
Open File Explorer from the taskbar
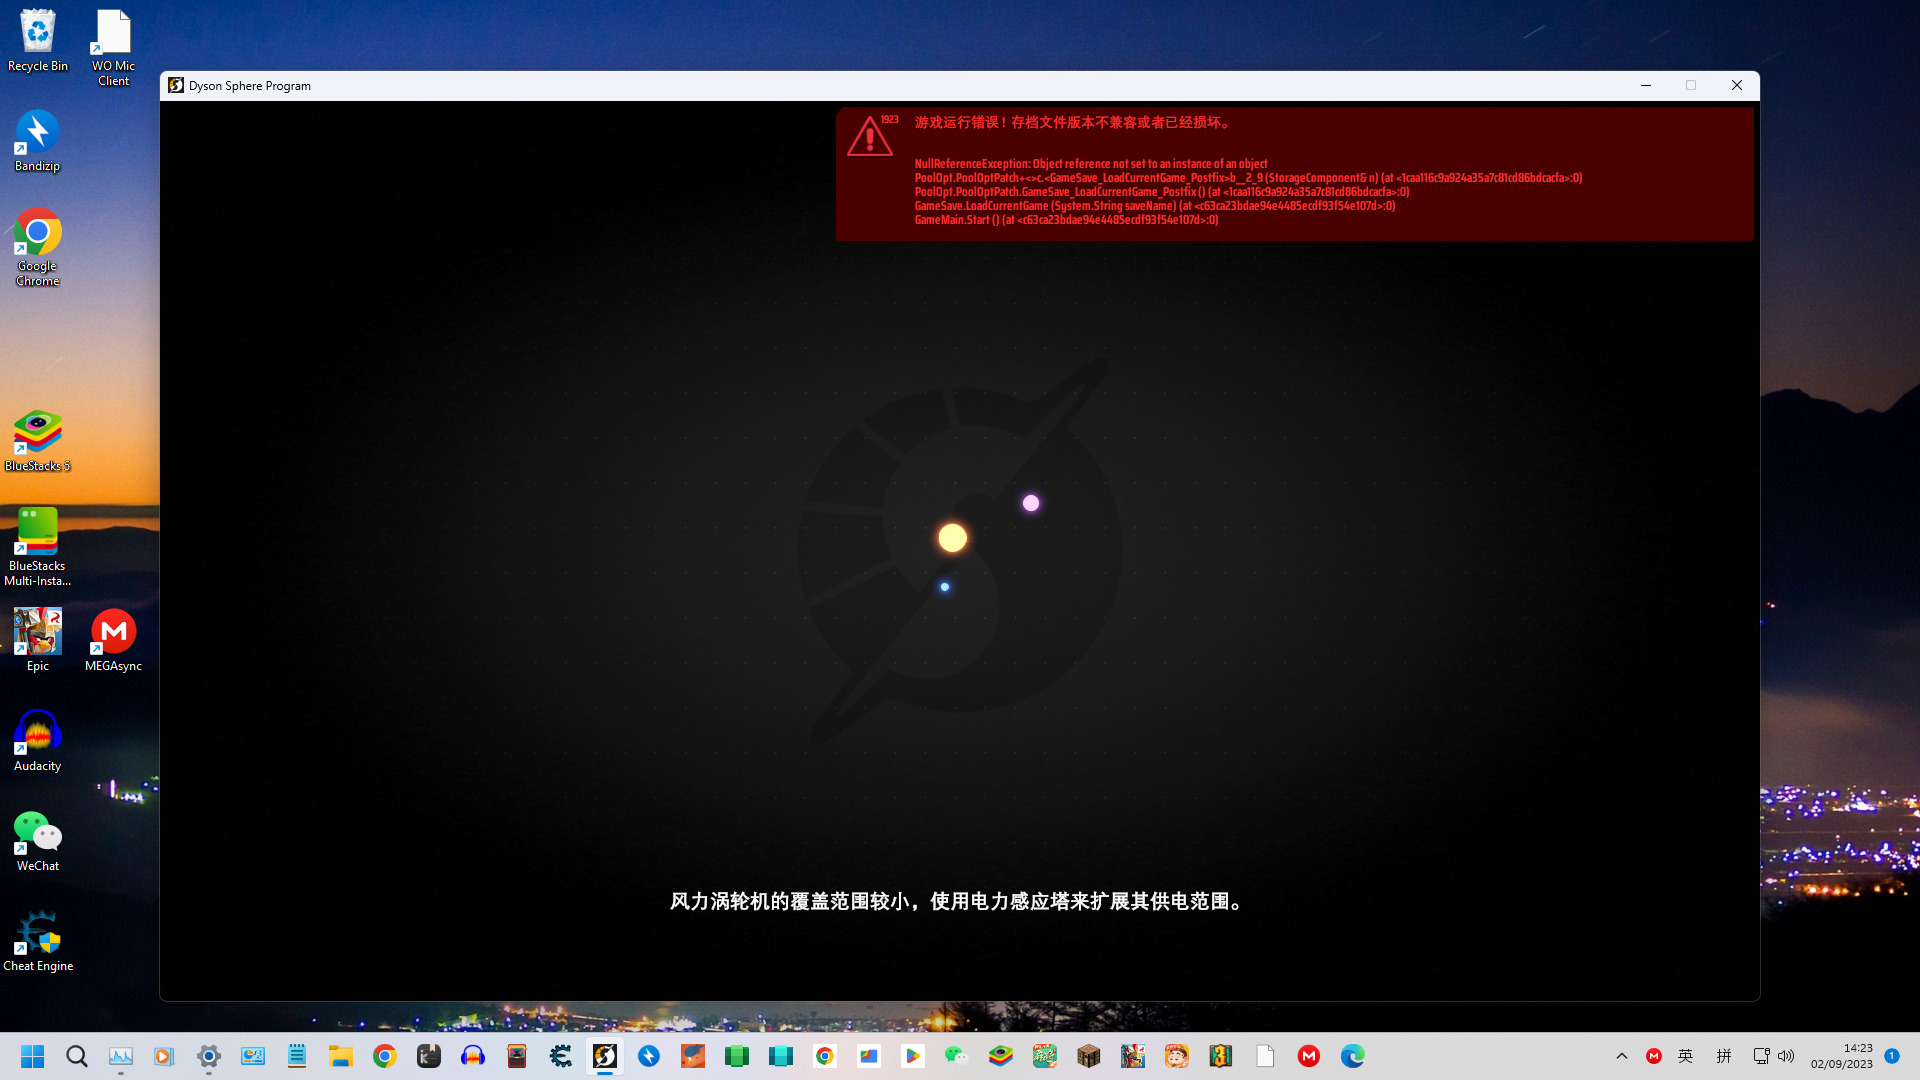click(x=341, y=1056)
